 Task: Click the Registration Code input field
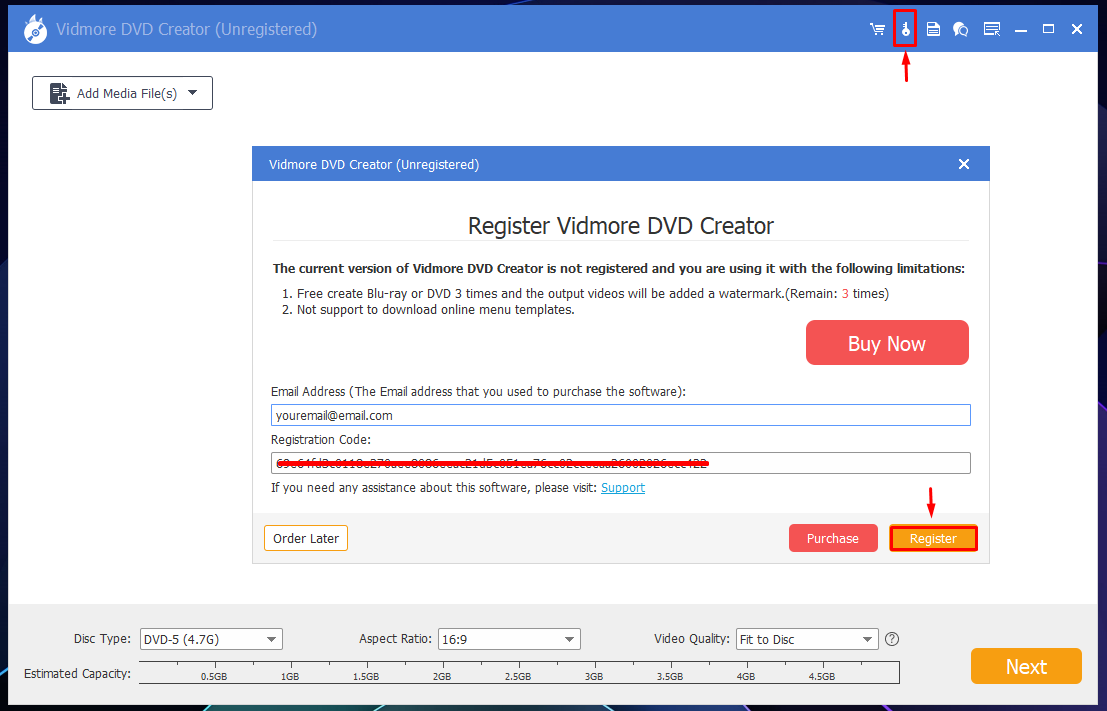621,463
